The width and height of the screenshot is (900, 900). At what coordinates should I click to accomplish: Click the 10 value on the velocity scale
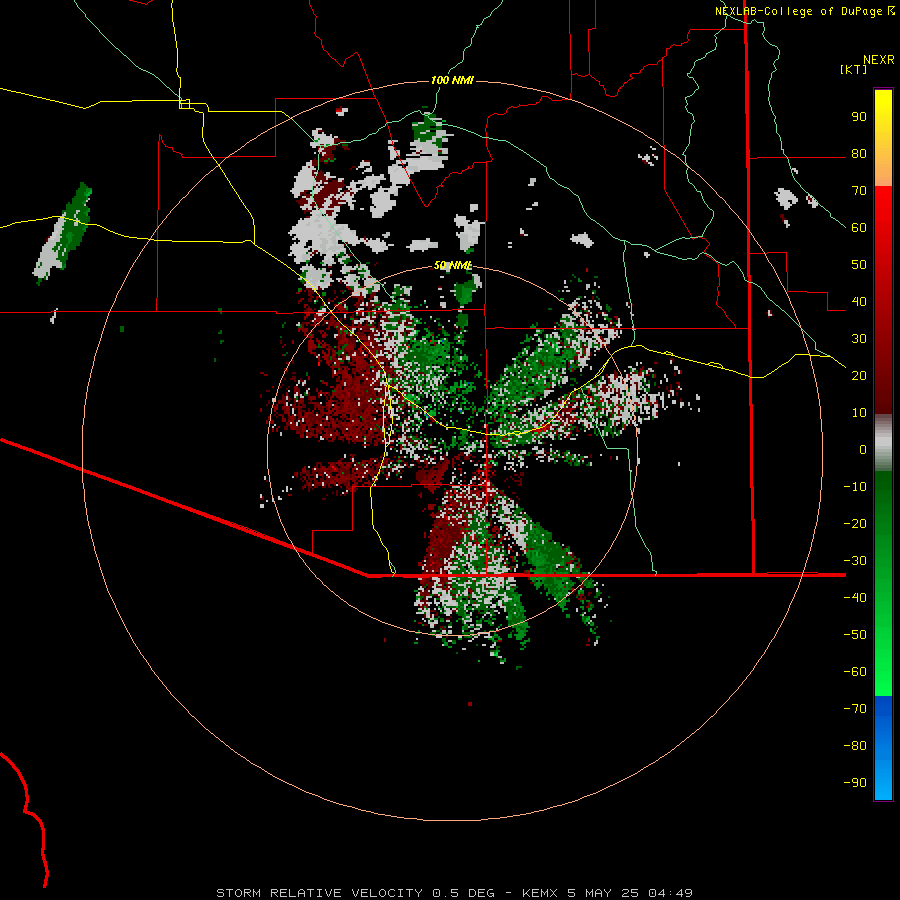(859, 413)
